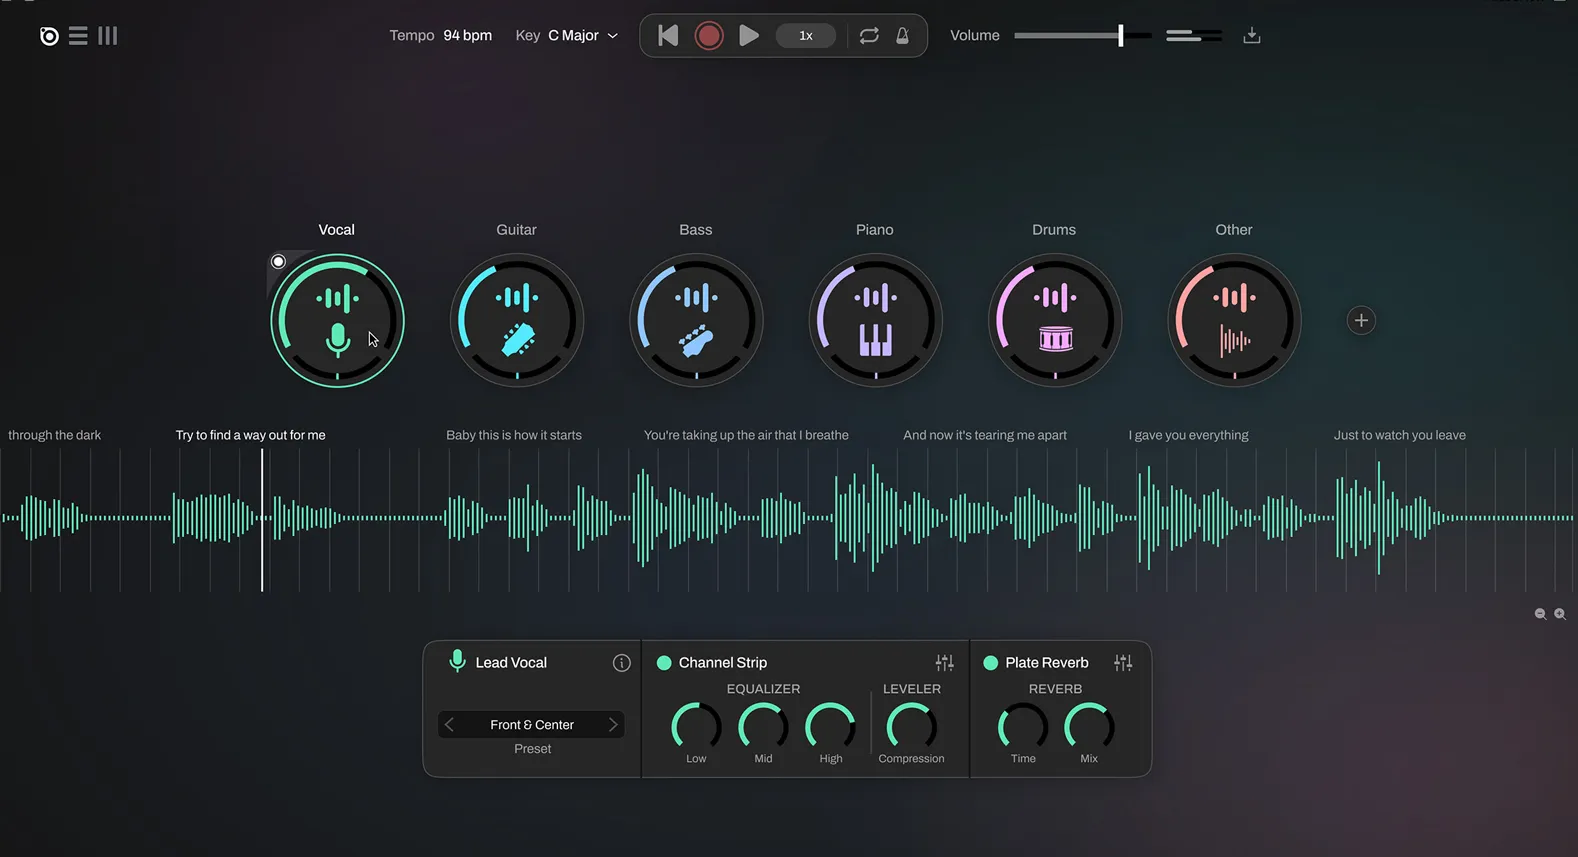Image resolution: width=1578 pixels, height=857 pixels.
Task: Jump to lyric 'Just to watch you leave'
Action: point(1400,435)
